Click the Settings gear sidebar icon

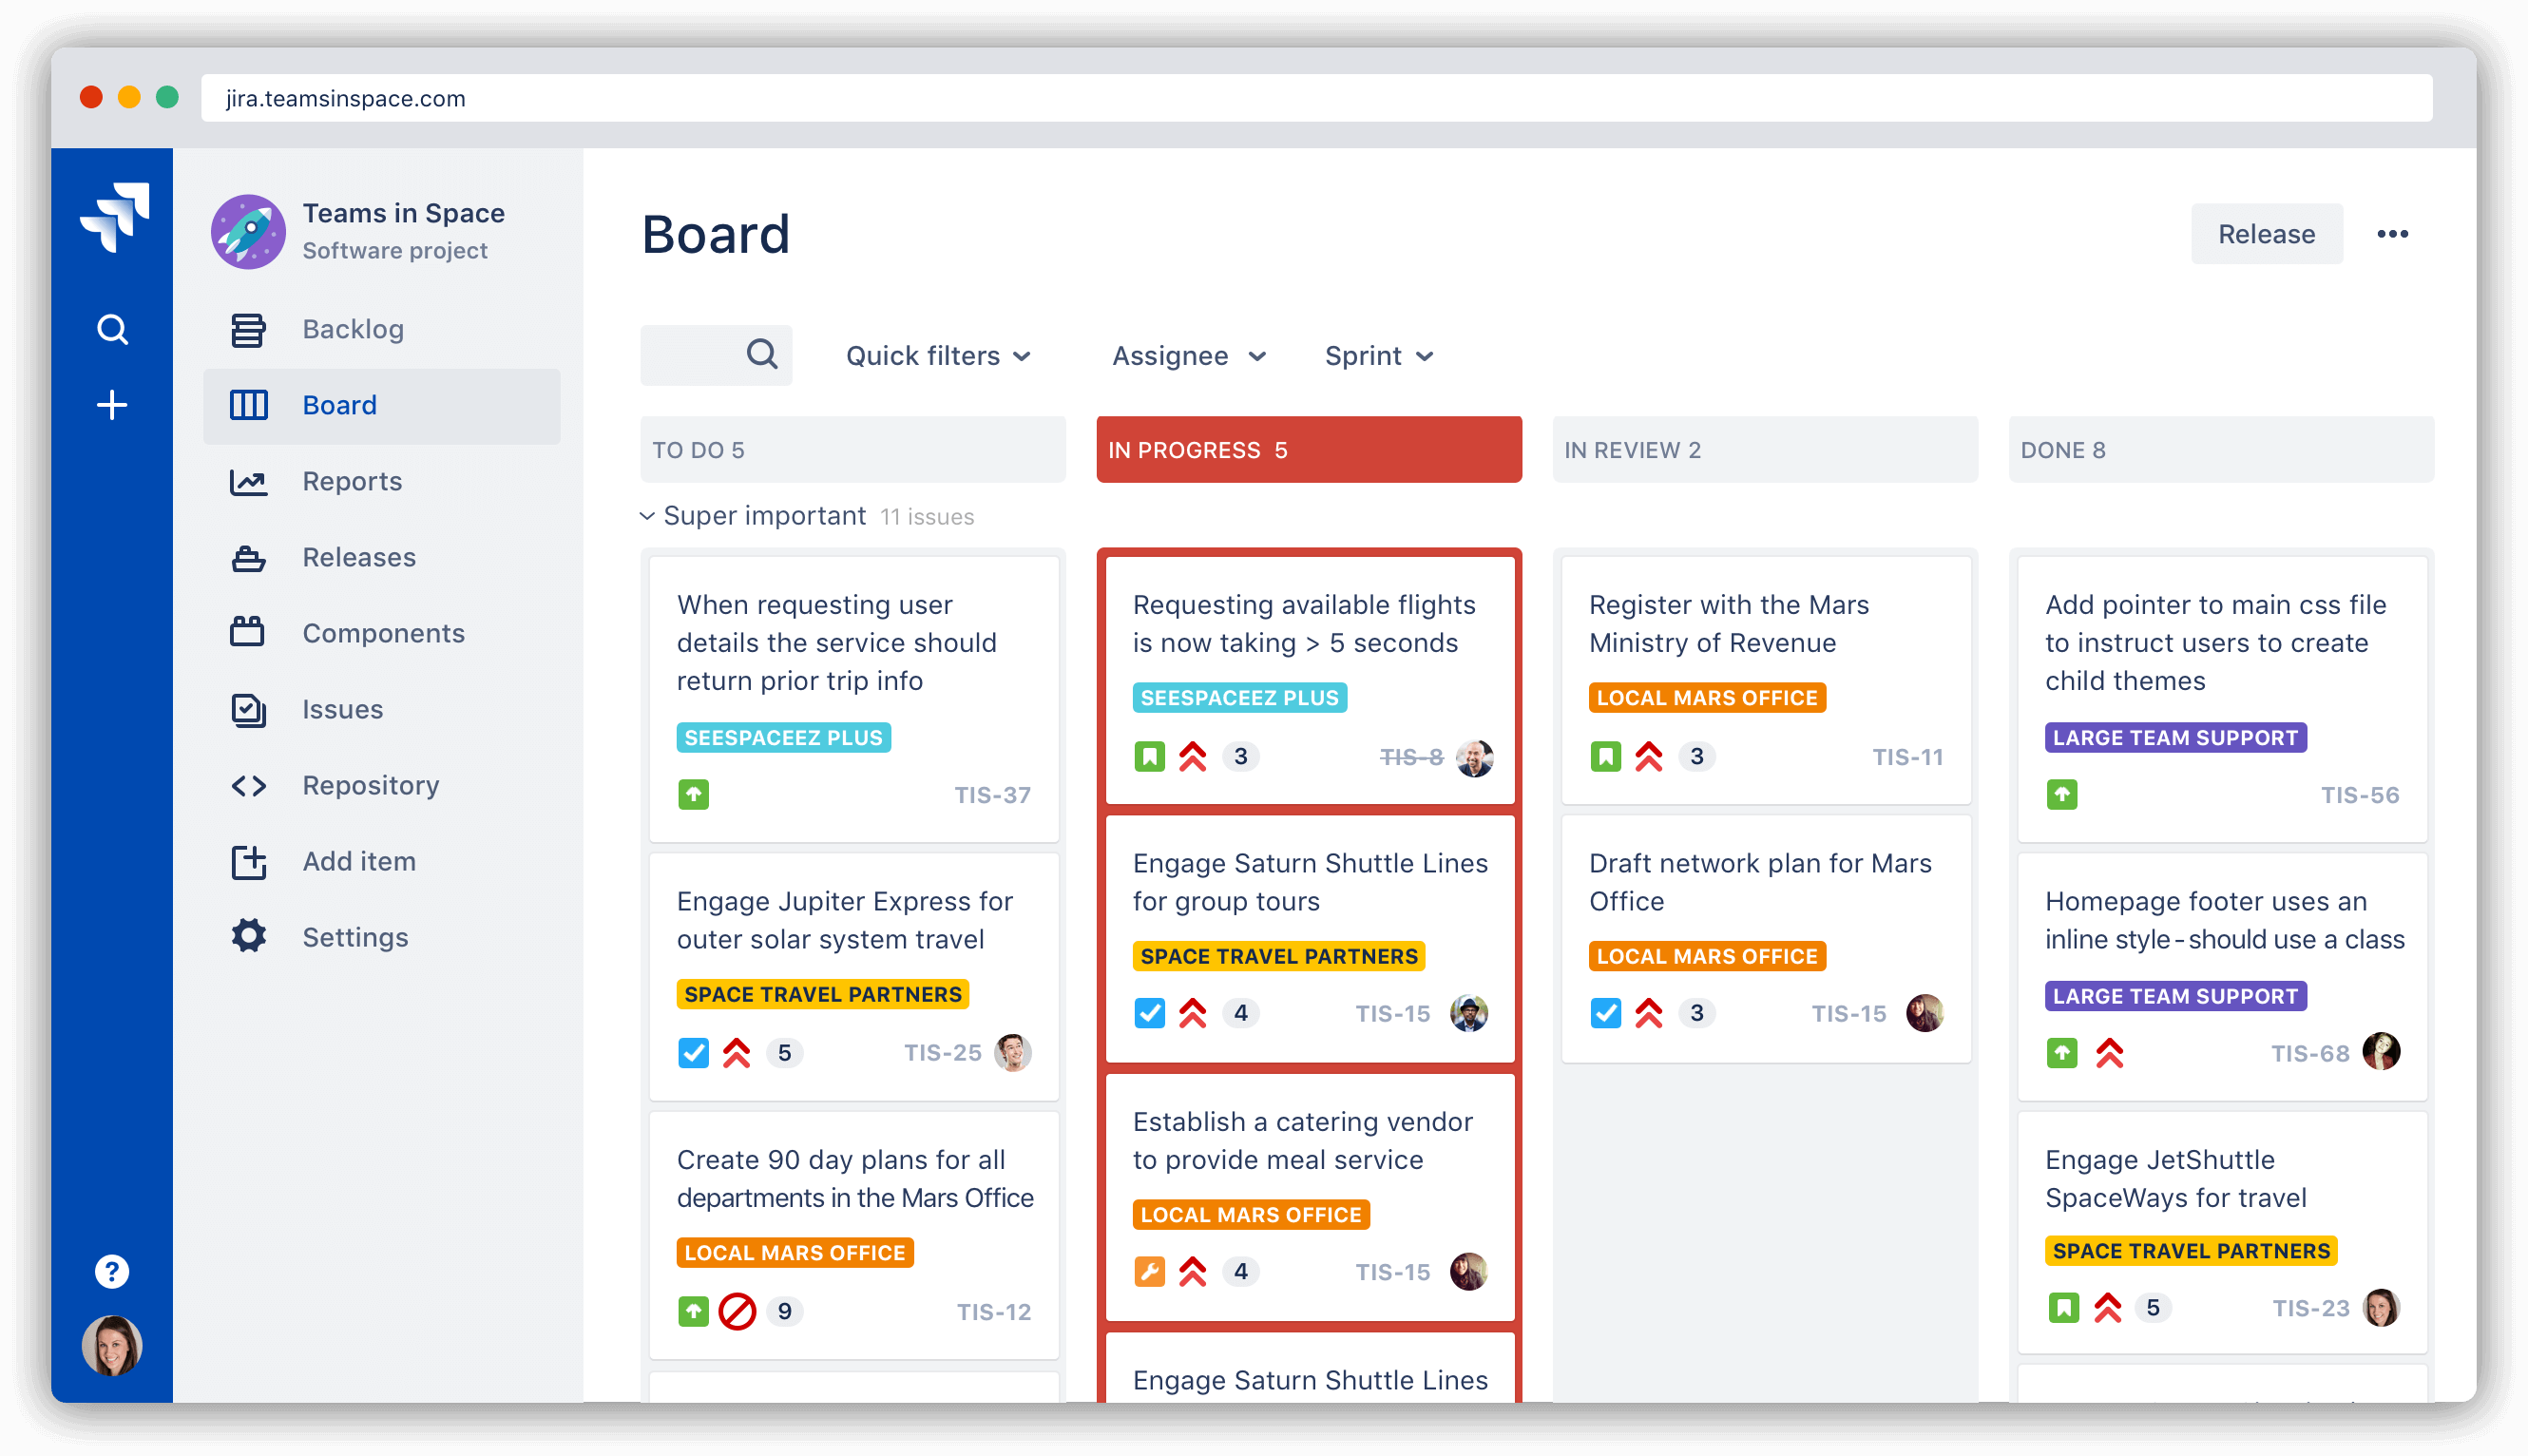coord(248,935)
